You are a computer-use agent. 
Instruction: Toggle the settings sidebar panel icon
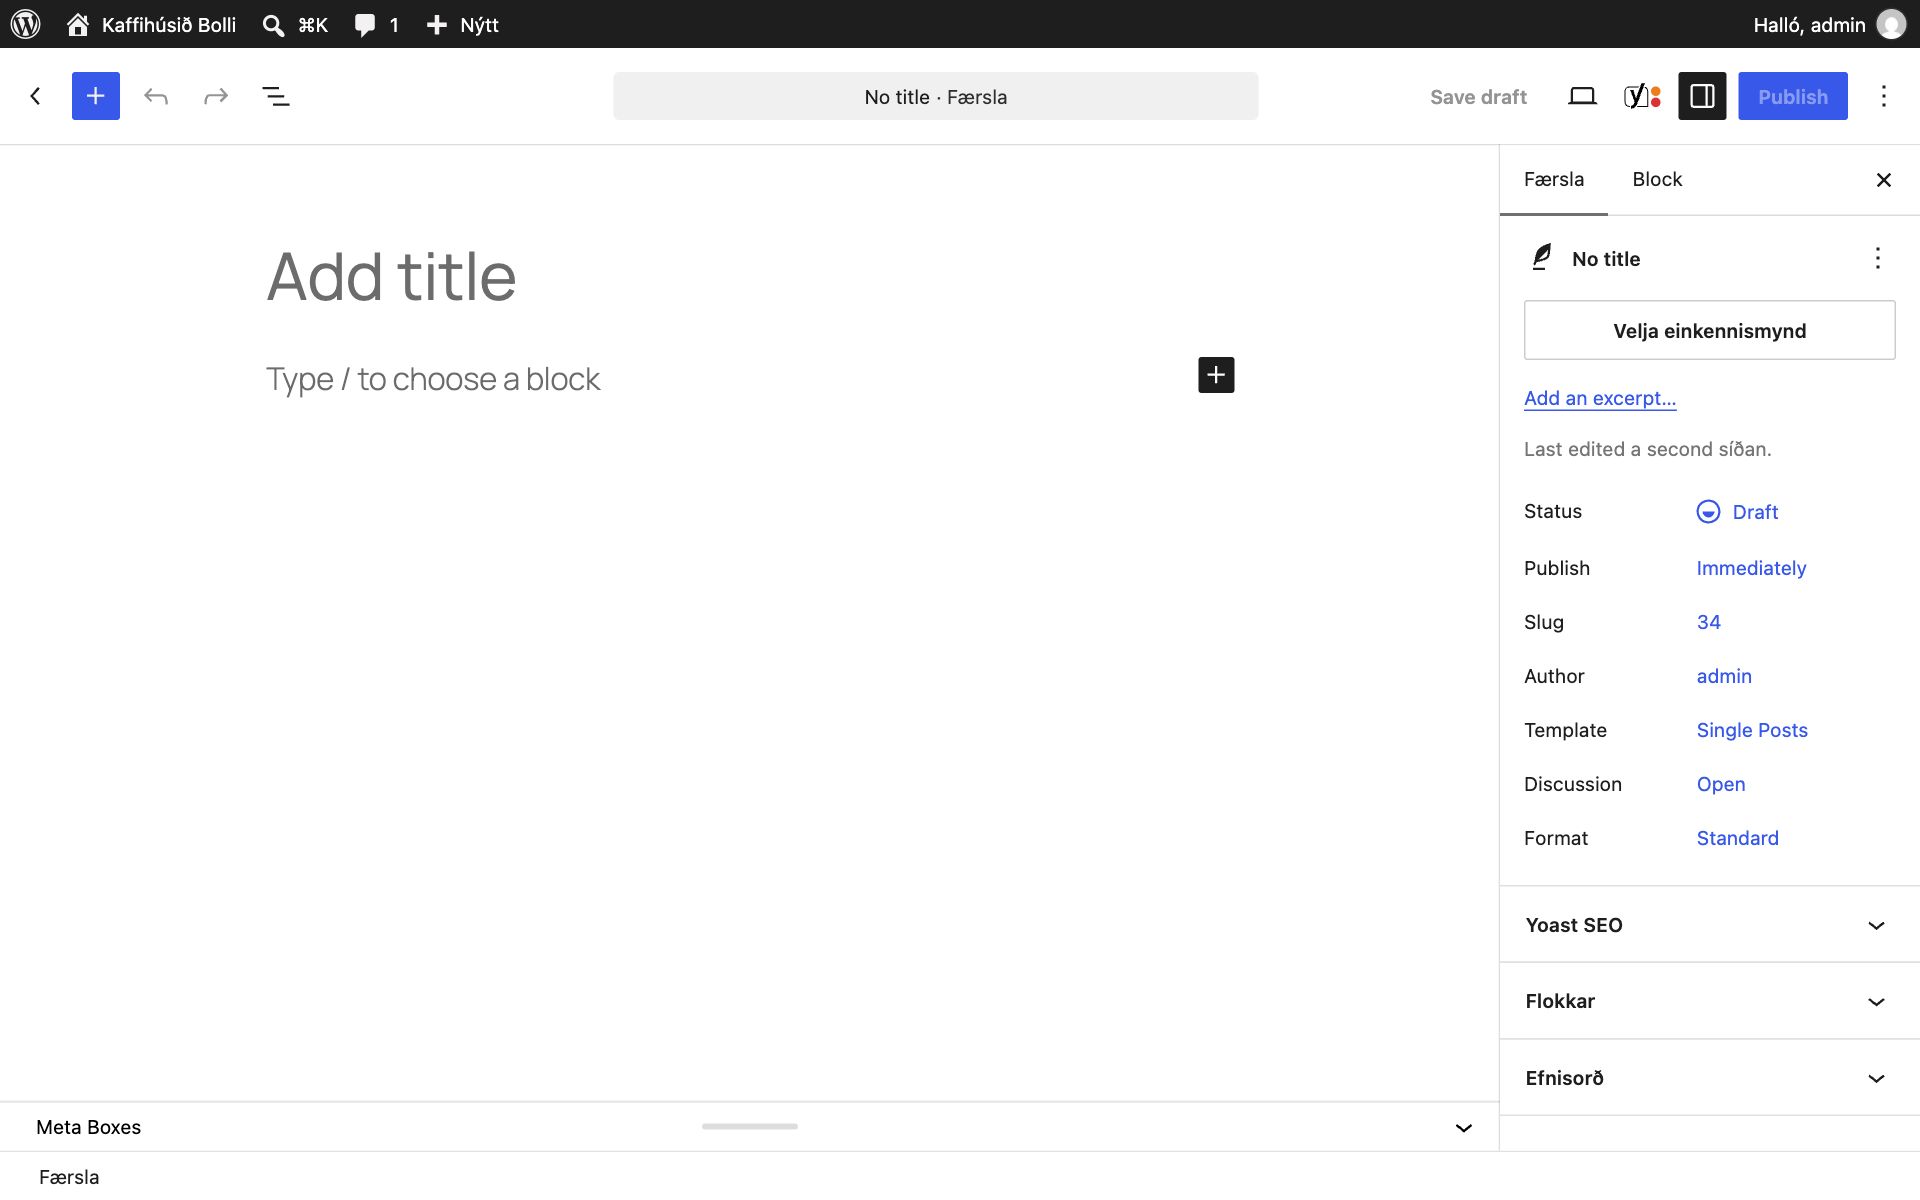coord(1702,96)
